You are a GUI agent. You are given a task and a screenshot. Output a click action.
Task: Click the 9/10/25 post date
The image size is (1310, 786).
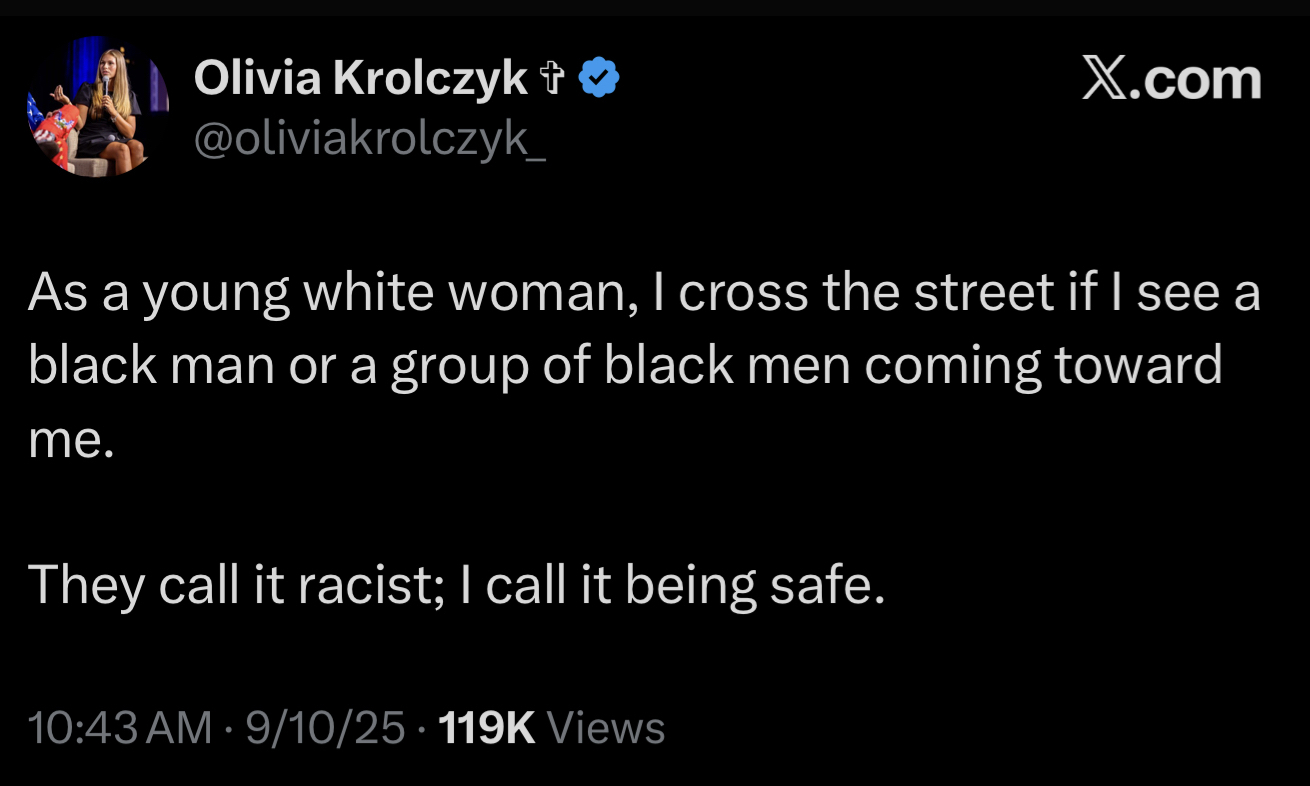click(x=325, y=727)
